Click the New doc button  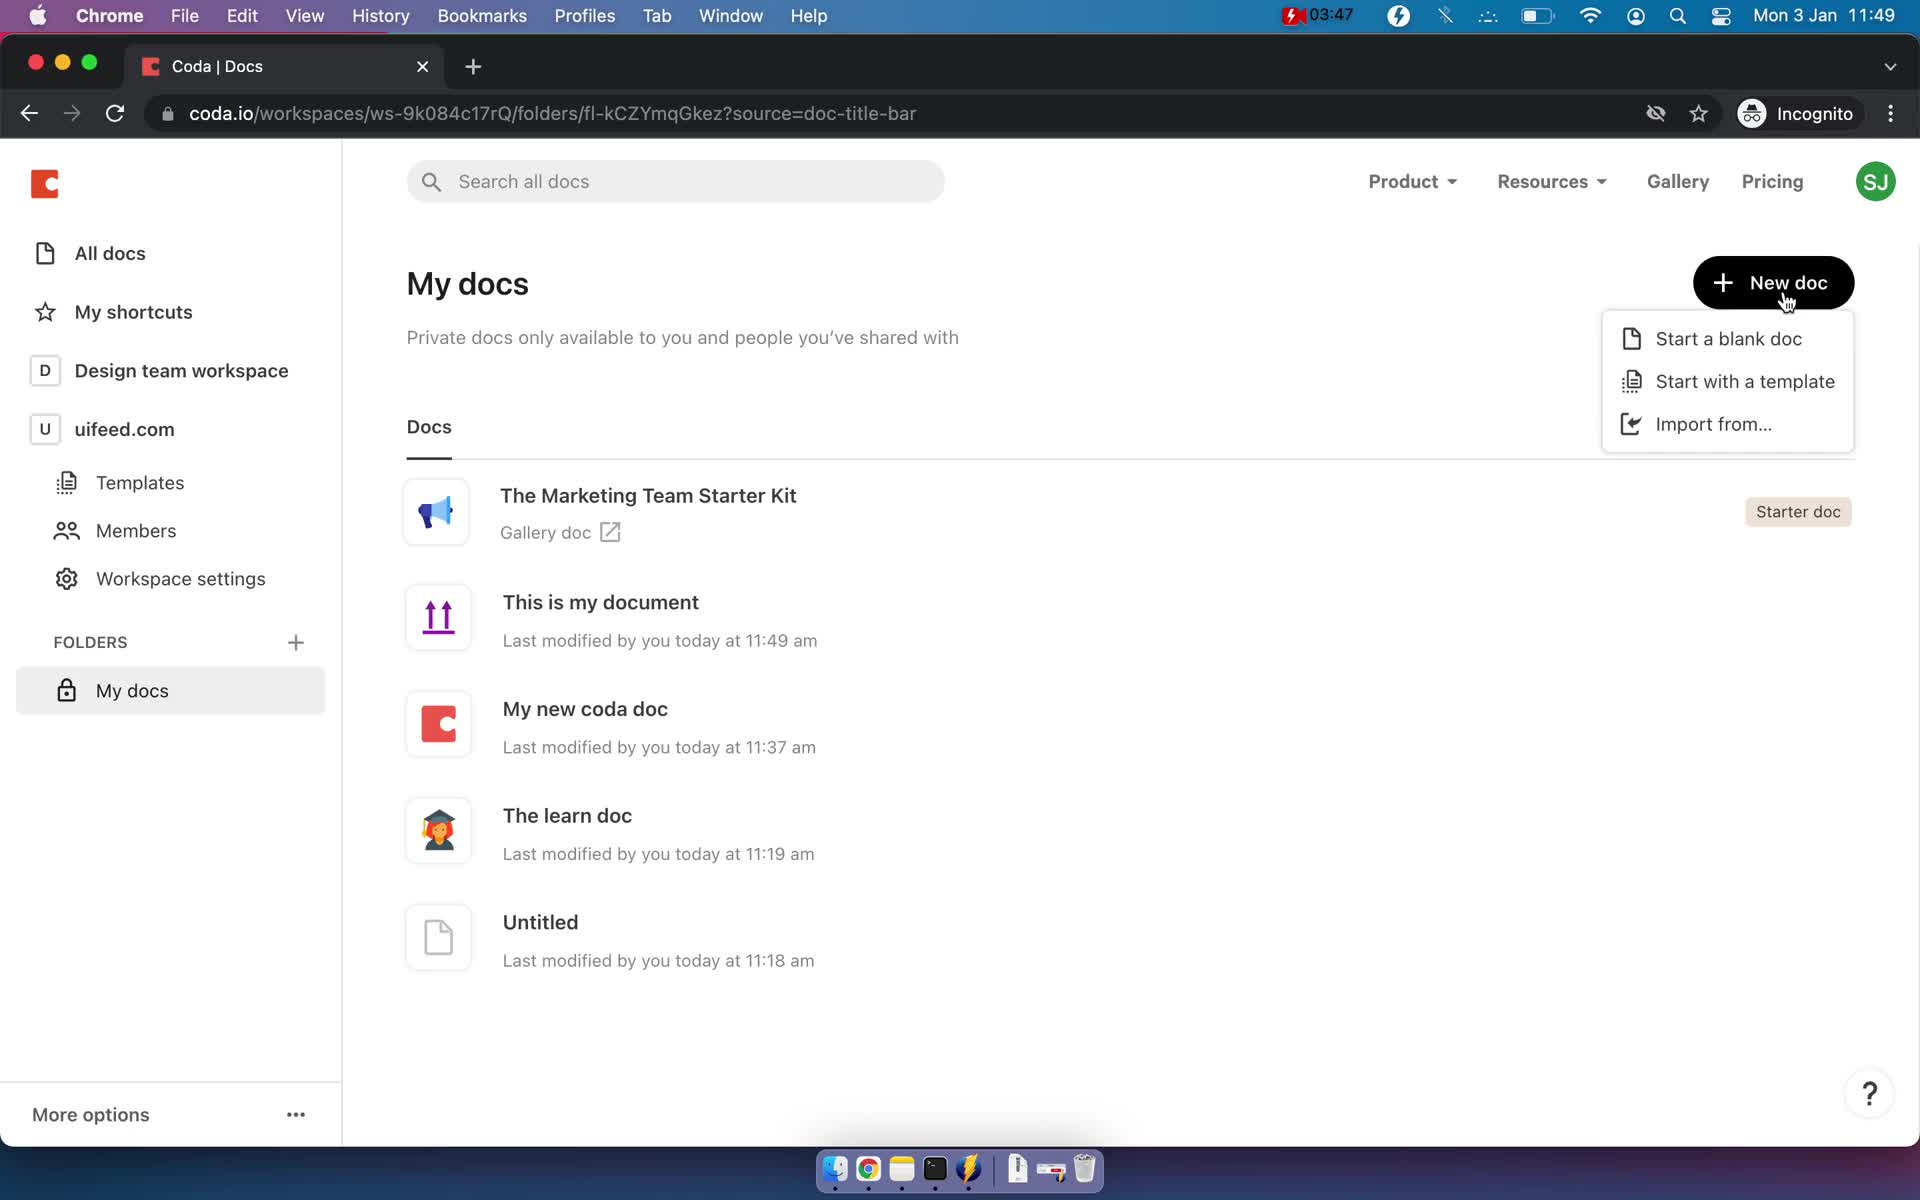(x=1773, y=283)
